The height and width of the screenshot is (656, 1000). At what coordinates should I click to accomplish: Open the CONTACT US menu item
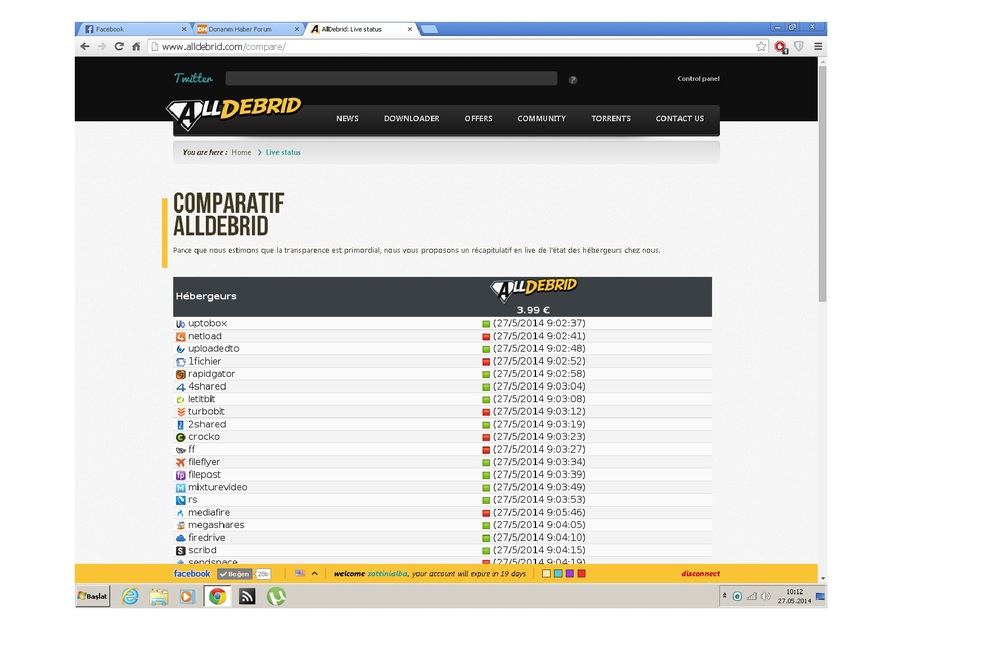(x=680, y=119)
